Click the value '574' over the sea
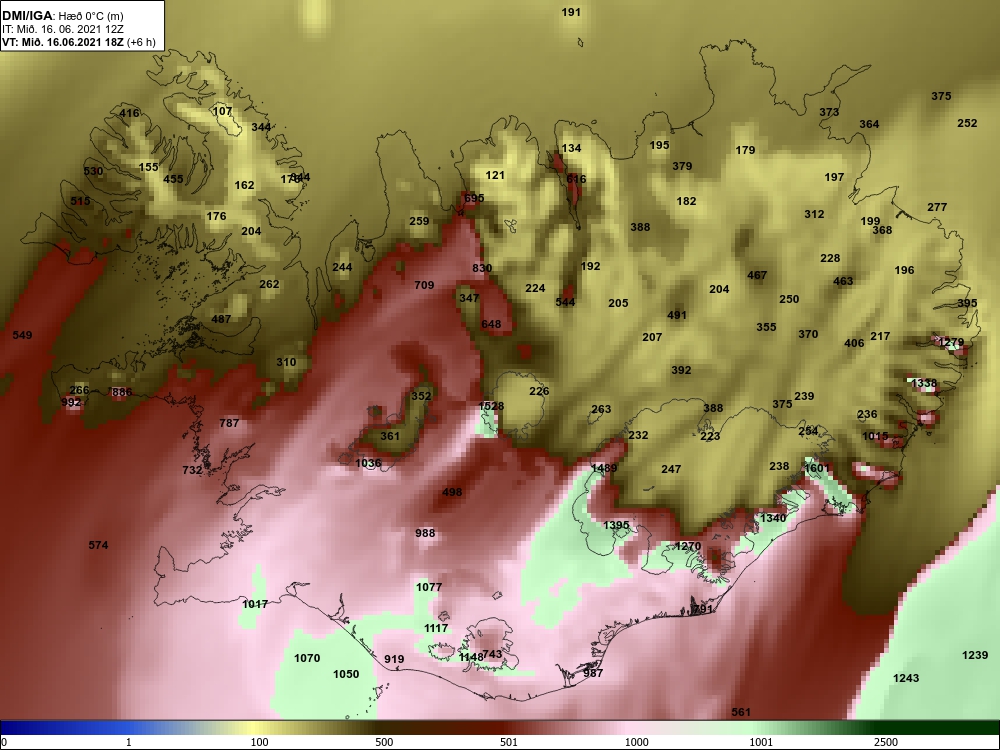Screen dimensions: 1000x750 coord(98,545)
